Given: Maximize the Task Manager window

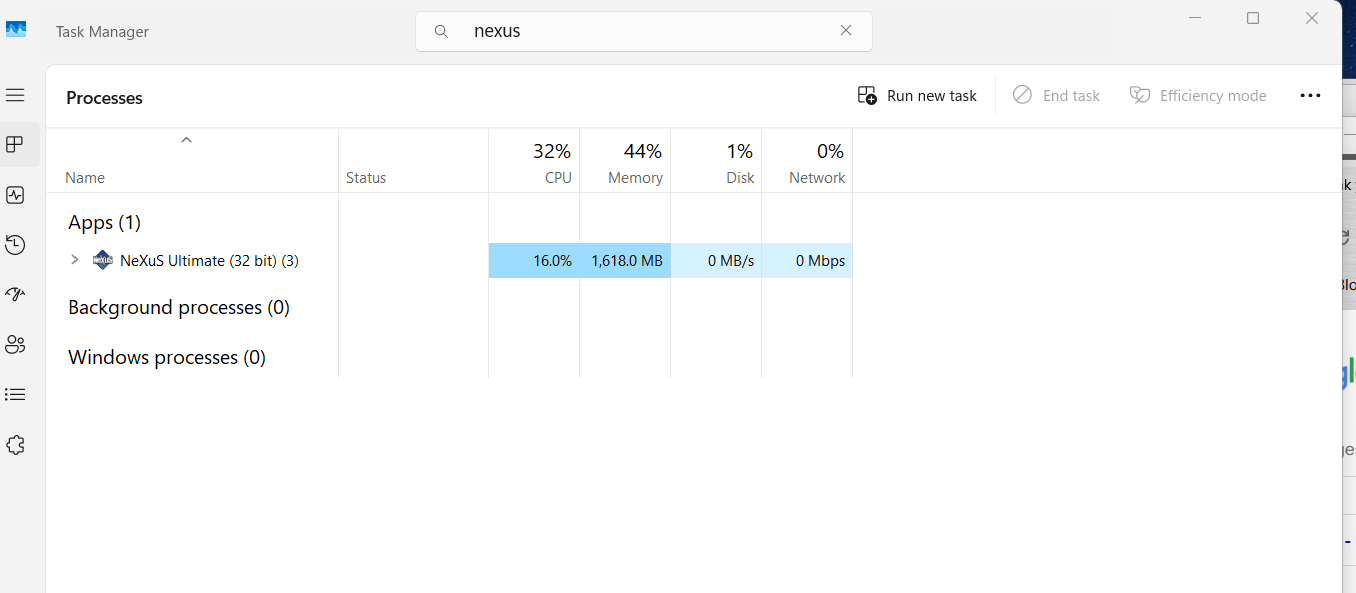Looking at the screenshot, I should (x=1253, y=18).
